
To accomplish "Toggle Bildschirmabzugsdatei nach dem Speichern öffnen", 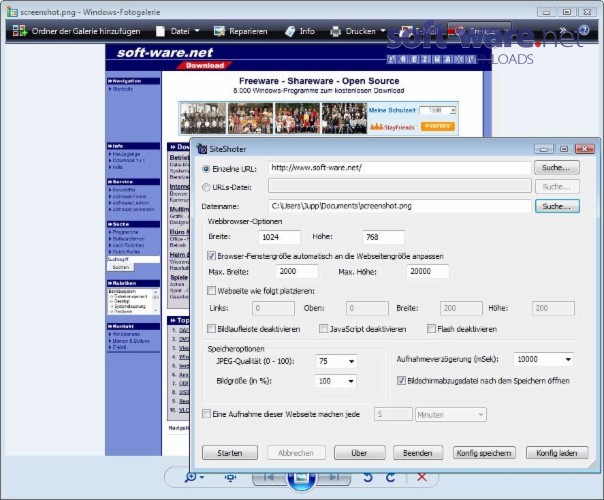I will [x=401, y=381].
